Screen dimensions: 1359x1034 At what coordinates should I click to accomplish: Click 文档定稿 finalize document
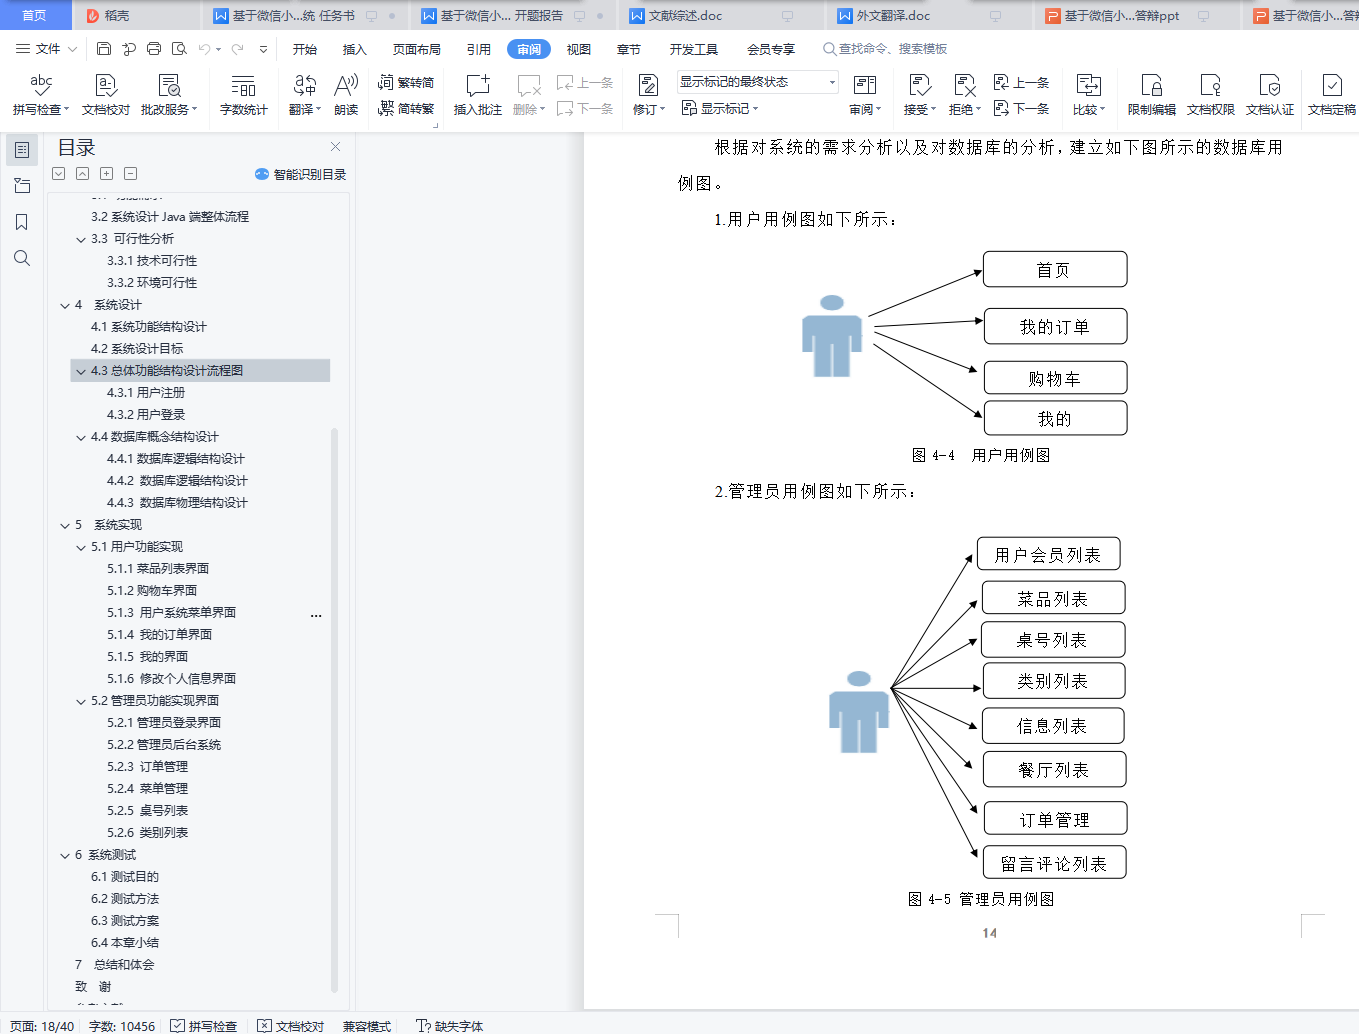coord(1332,95)
